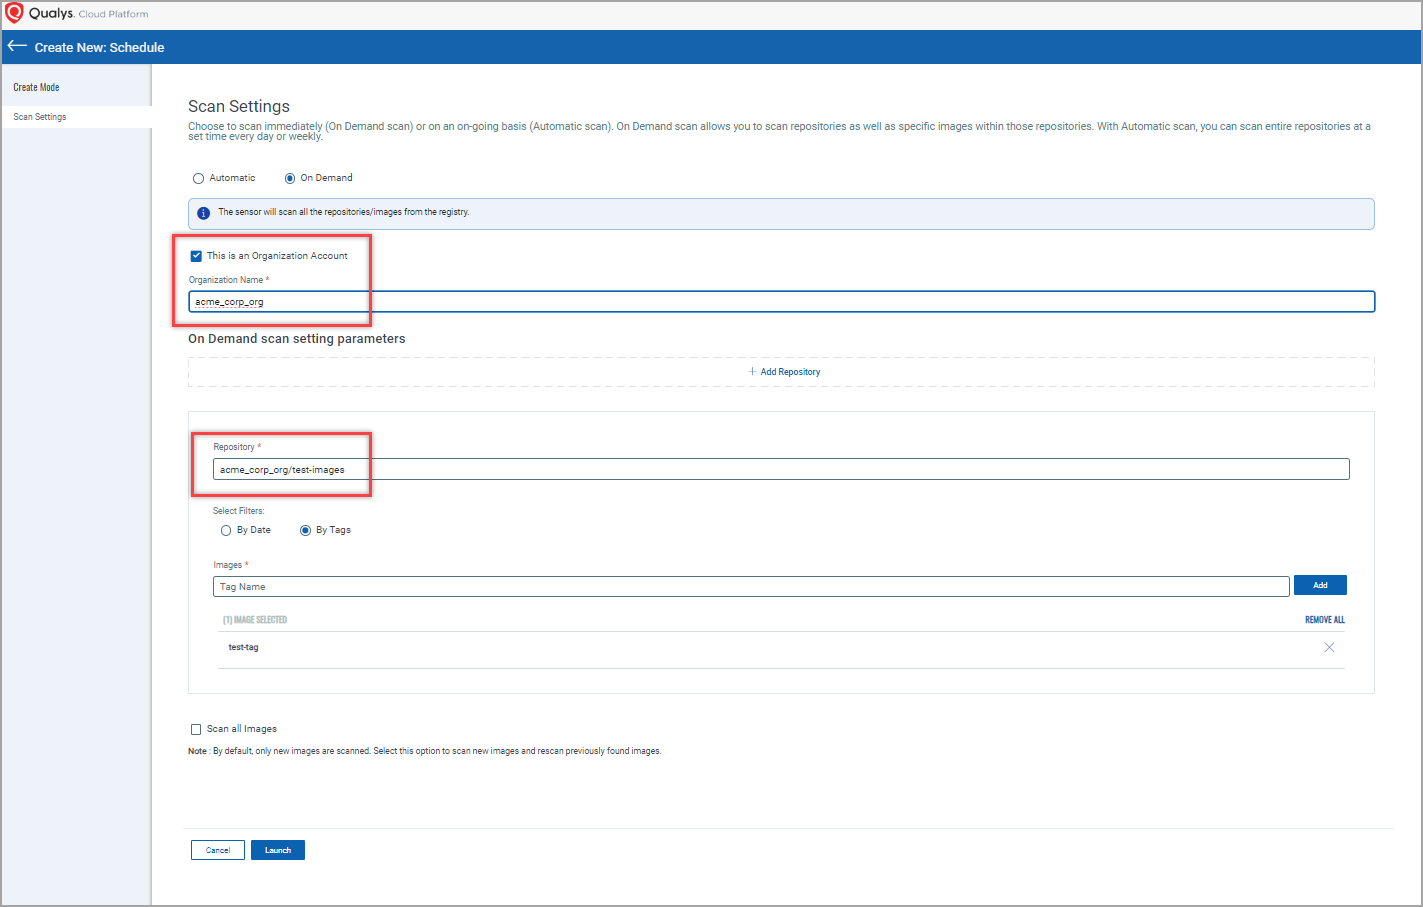
Task: Focus the Organization Name input field
Action: pyautogui.click(x=780, y=302)
